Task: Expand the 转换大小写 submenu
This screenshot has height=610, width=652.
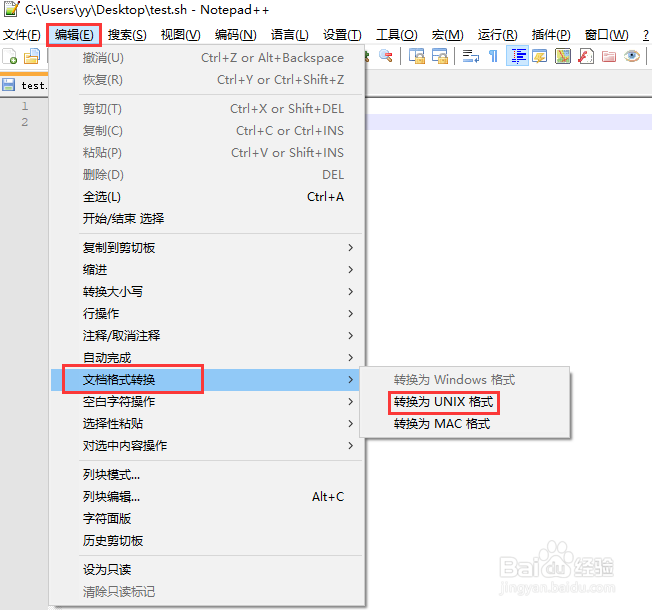Action: [208, 292]
